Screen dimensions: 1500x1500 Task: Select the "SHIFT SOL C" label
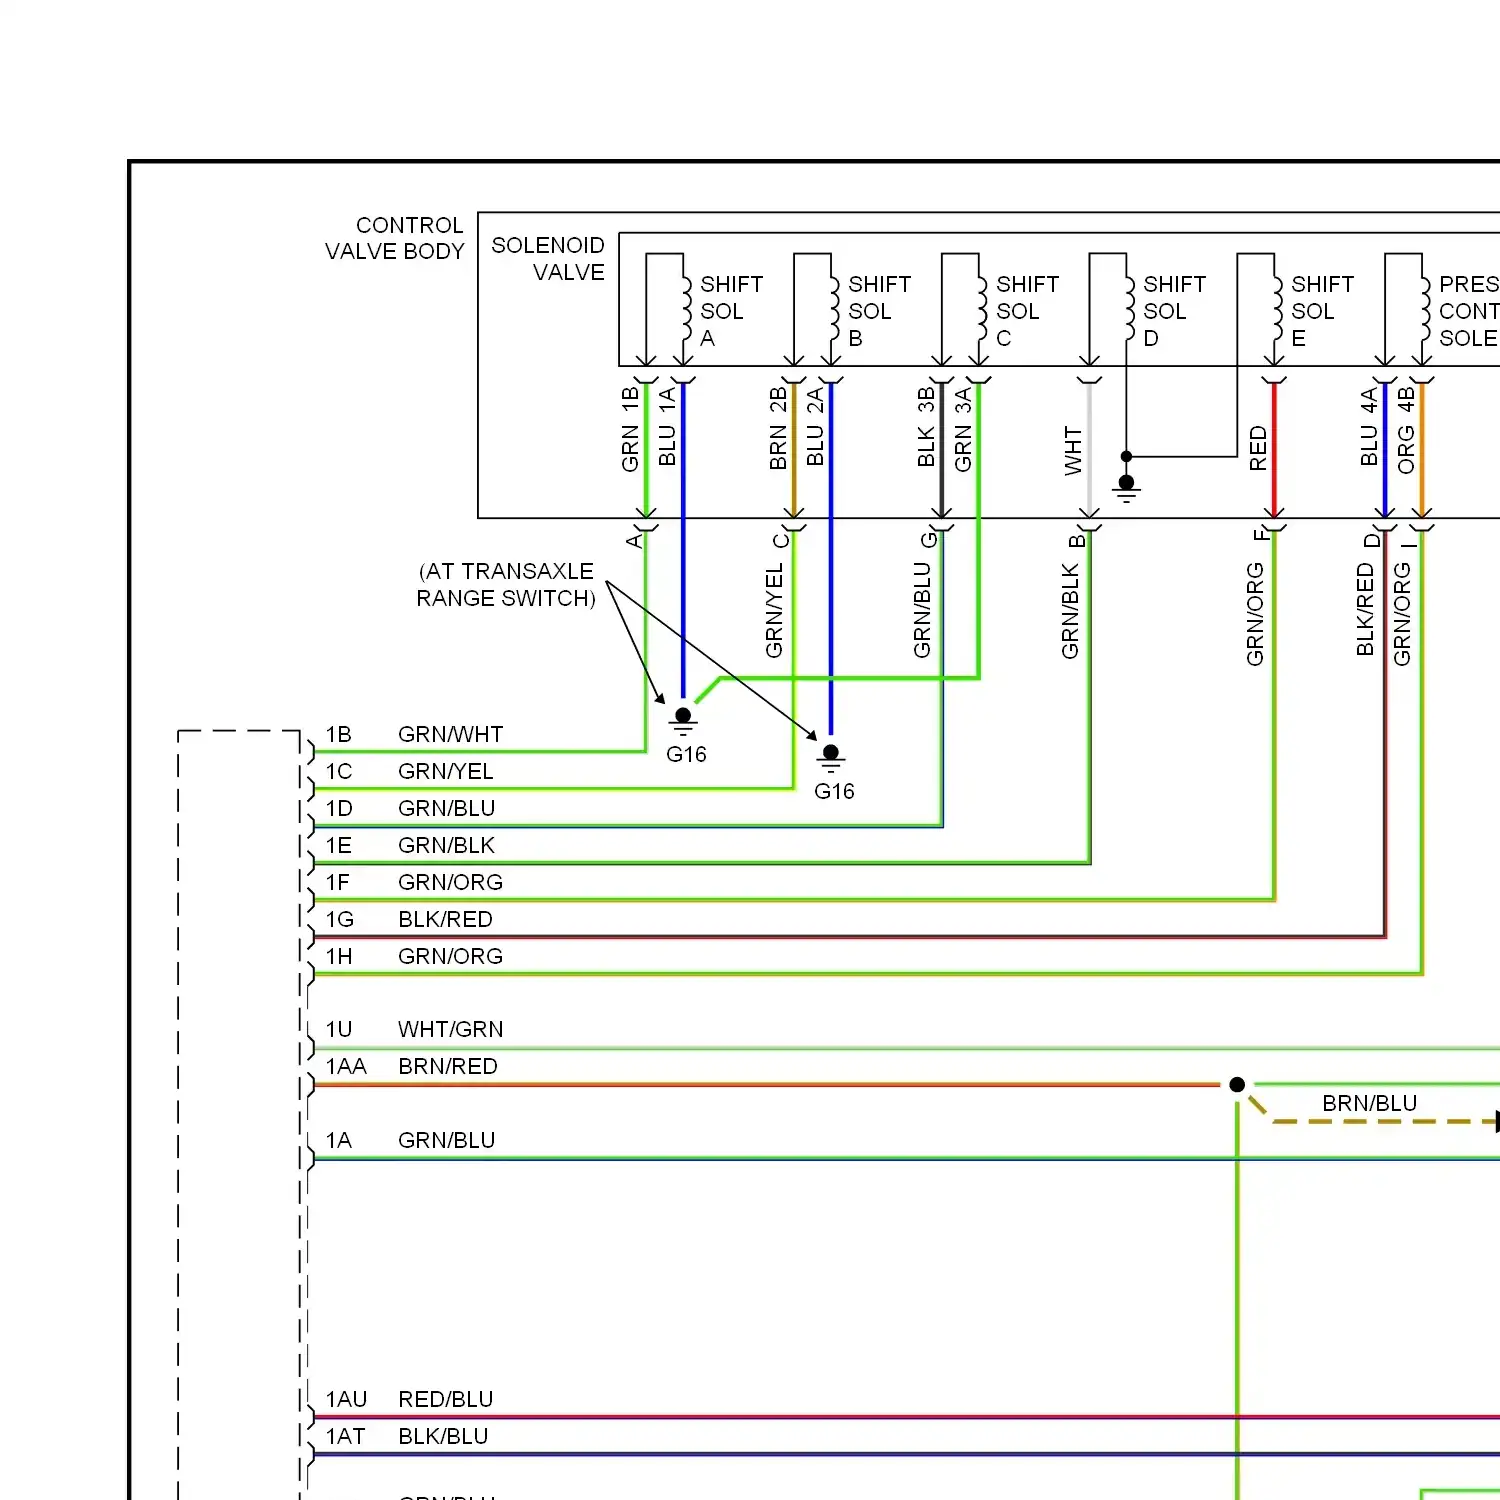click(x=1027, y=311)
